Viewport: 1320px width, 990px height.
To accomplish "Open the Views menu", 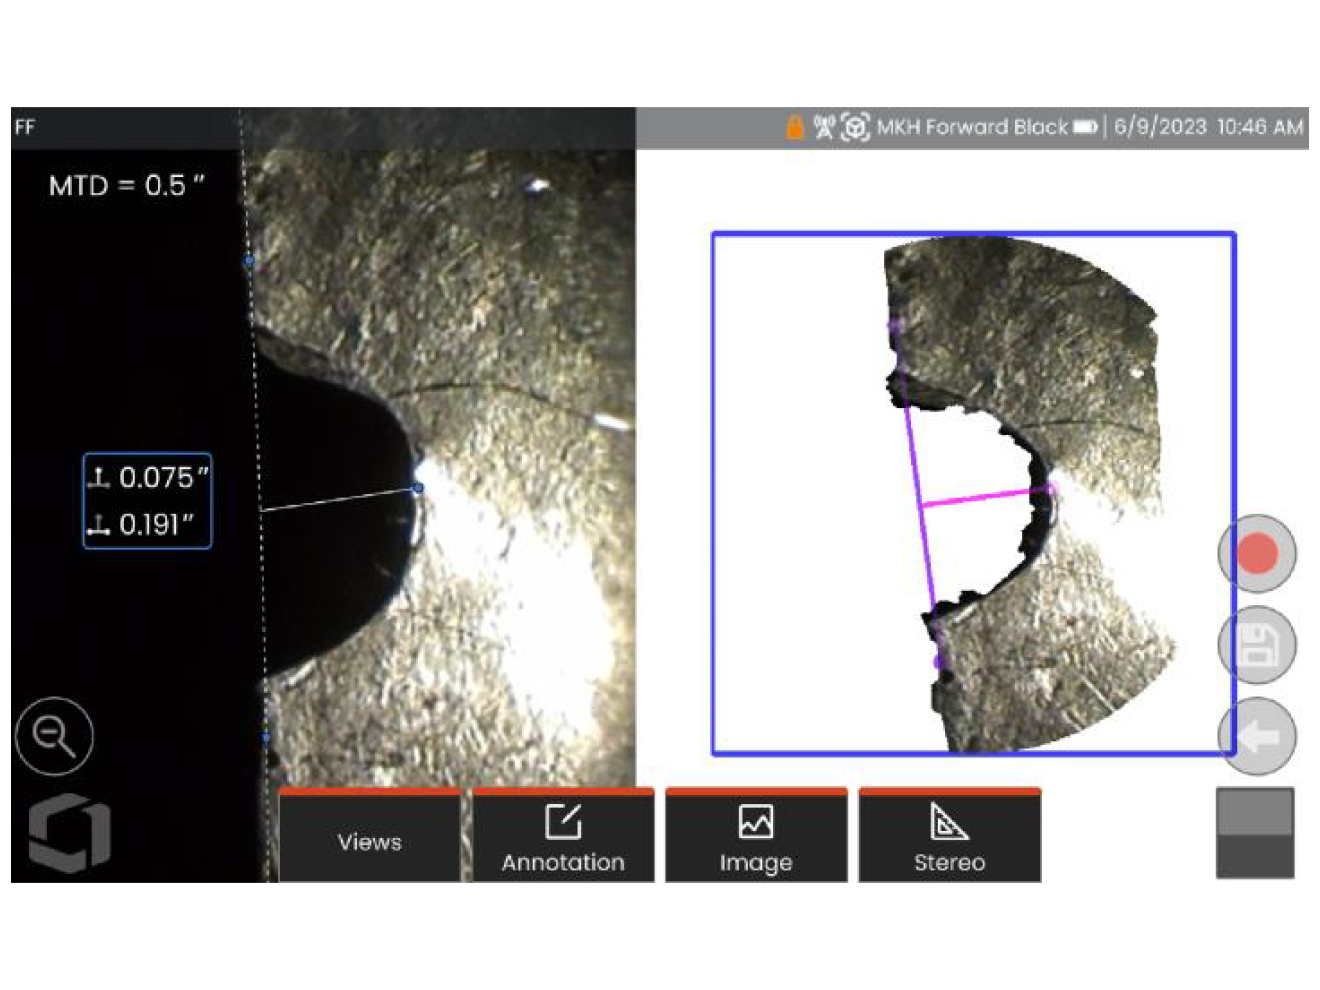I will (x=369, y=838).
